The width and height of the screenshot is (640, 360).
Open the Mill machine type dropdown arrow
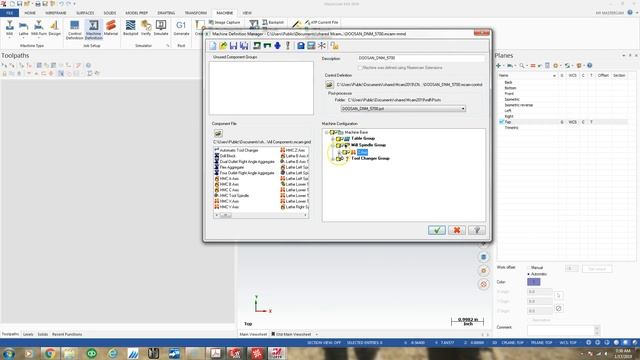point(9,38)
